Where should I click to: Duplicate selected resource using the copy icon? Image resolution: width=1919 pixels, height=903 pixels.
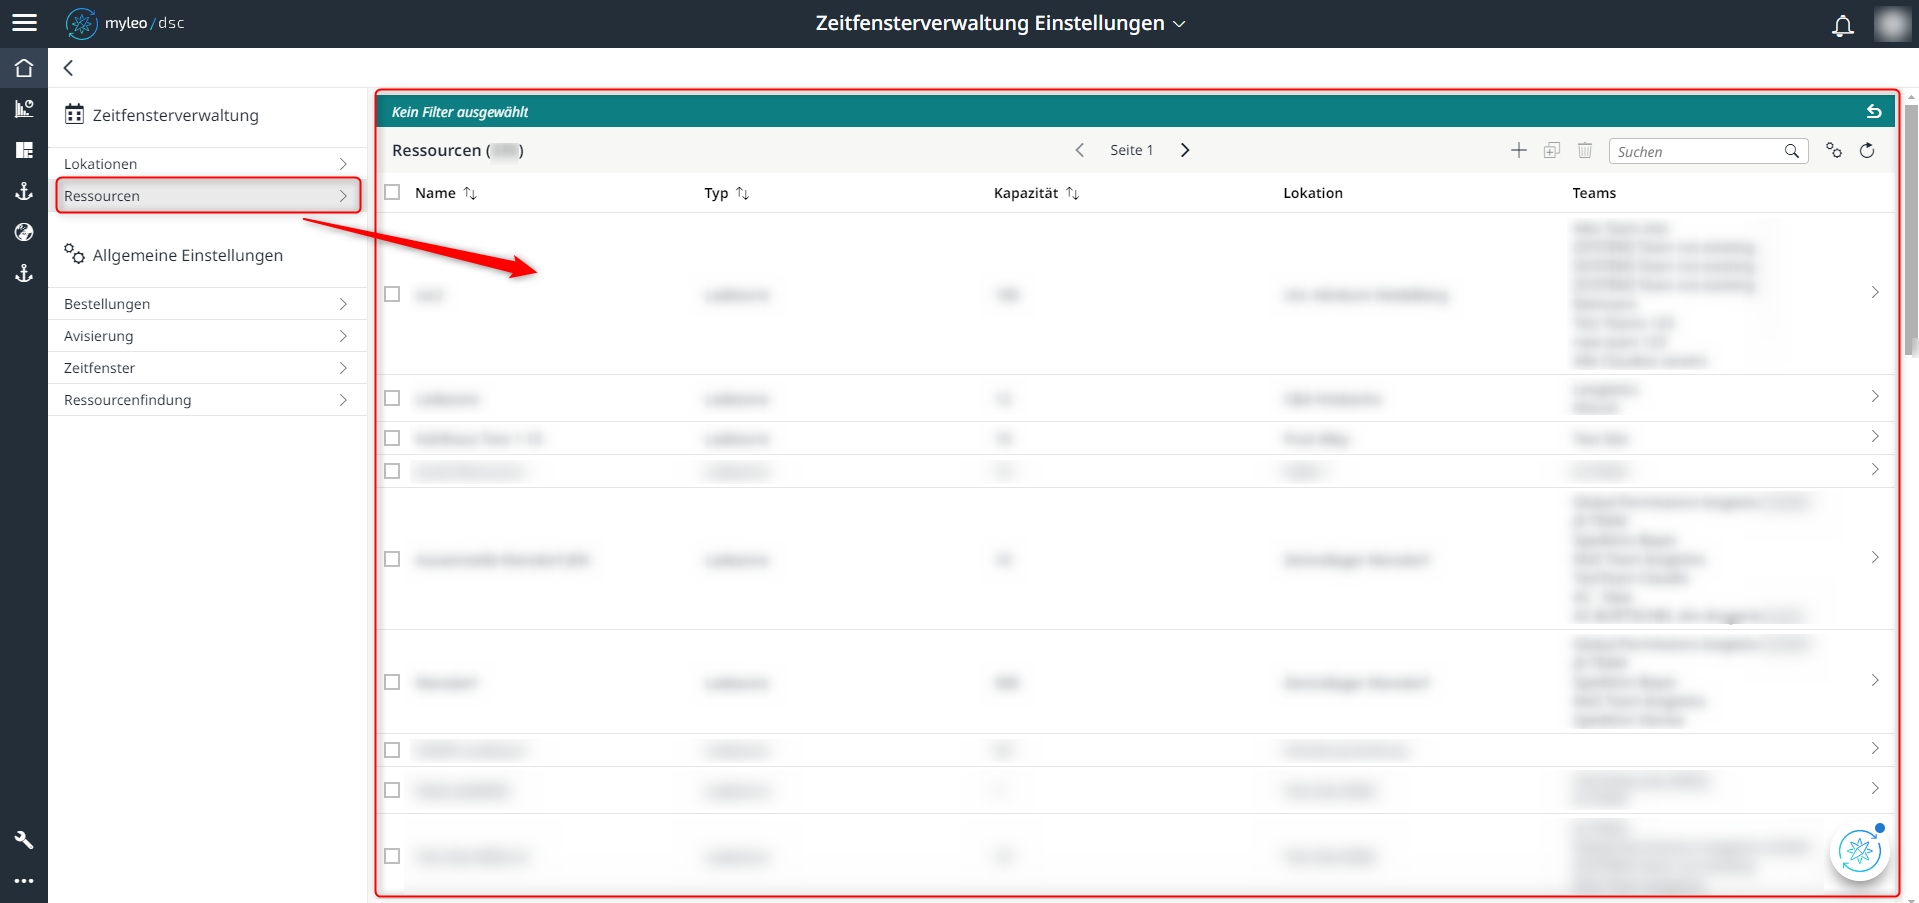click(x=1551, y=150)
